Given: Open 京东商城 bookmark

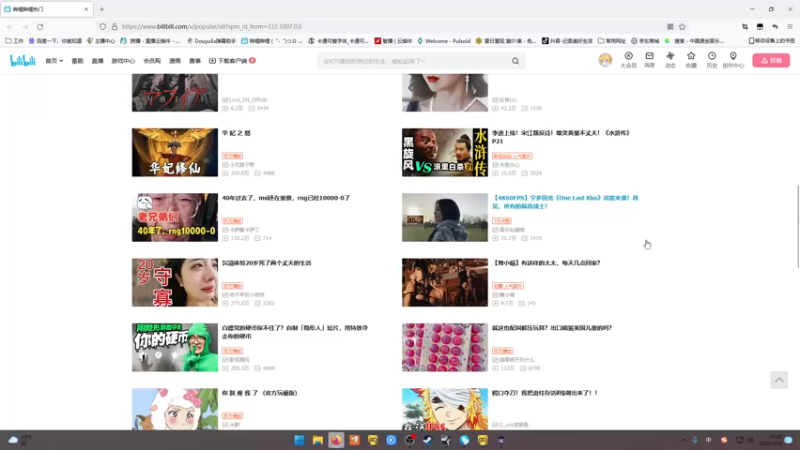Looking at the screenshot, I should pyautogui.click(x=645, y=41).
